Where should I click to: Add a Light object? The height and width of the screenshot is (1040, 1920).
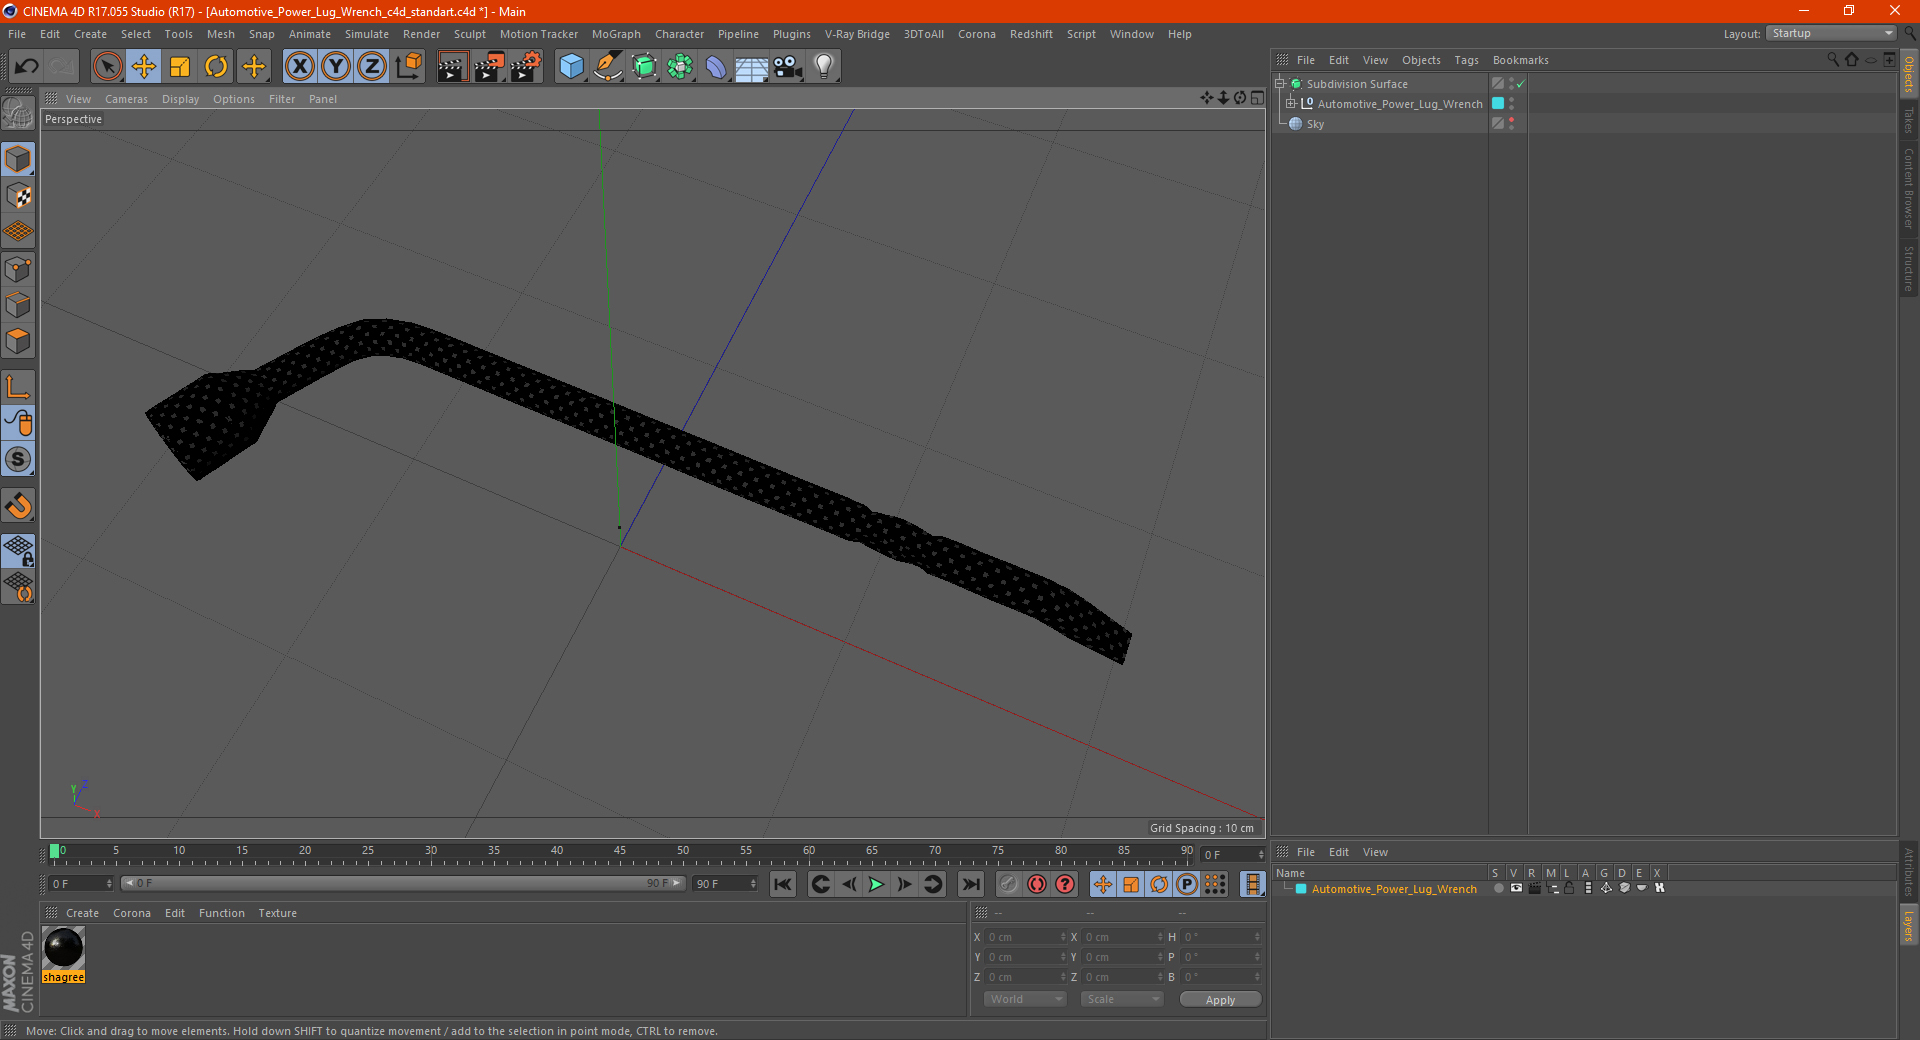(824, 67)
